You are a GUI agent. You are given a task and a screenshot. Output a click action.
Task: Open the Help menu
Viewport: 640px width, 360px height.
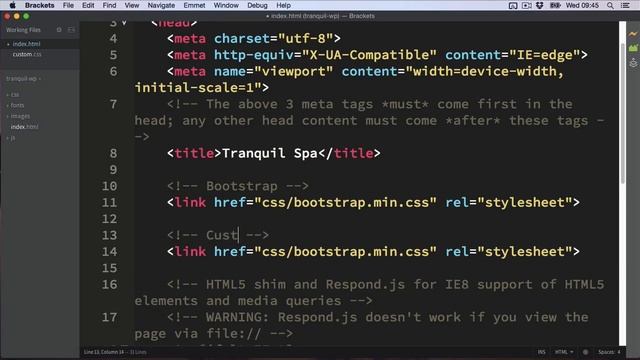pos(283,5)
